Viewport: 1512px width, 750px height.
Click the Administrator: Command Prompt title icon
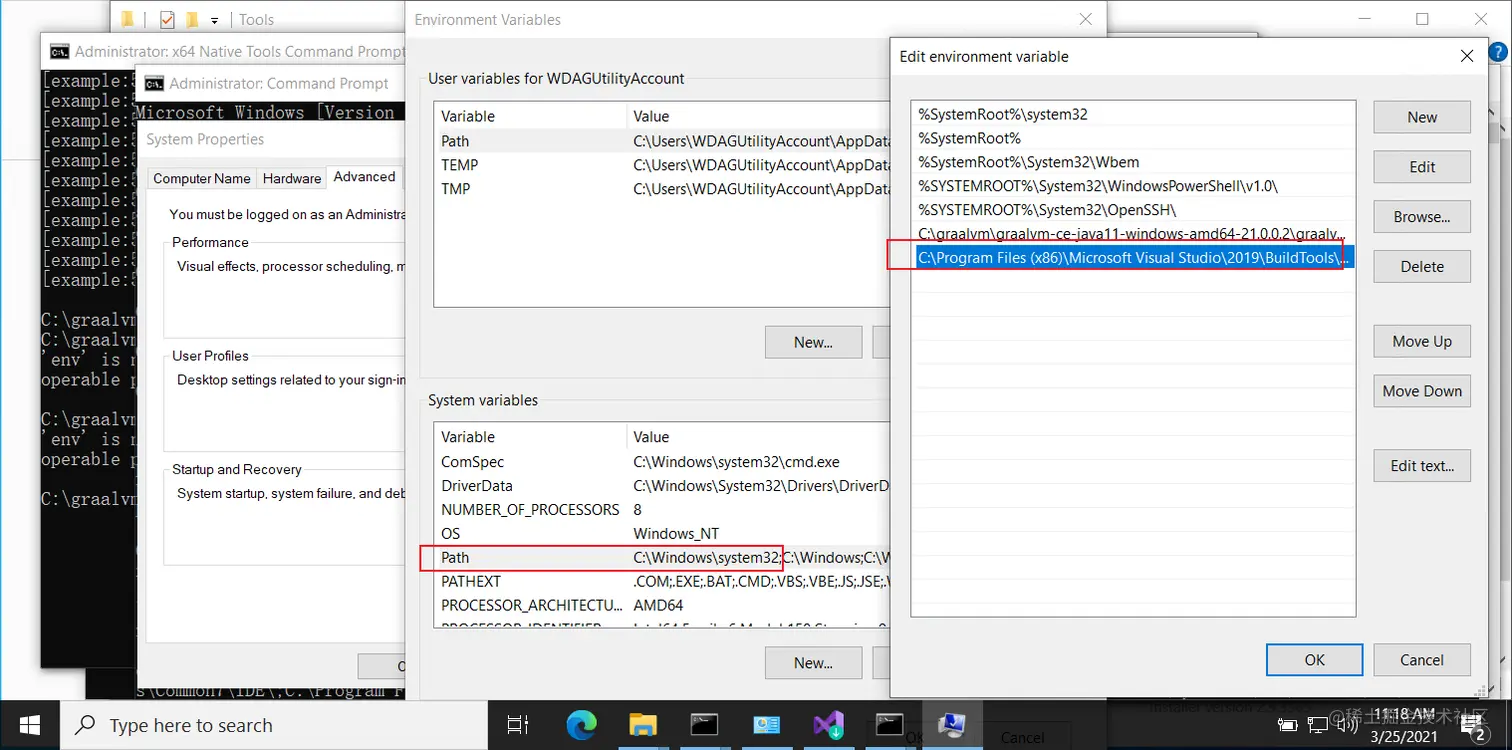154,83
